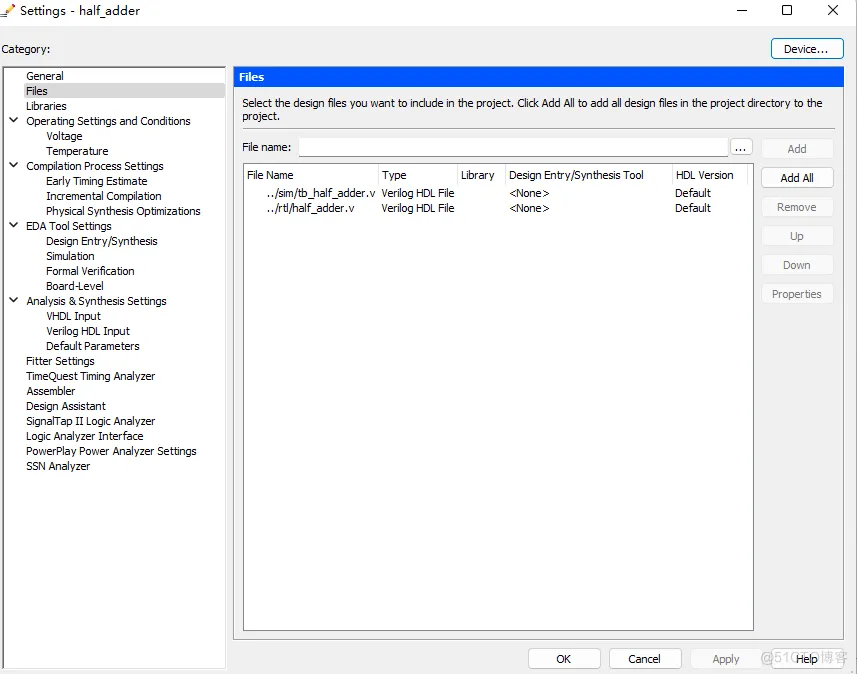Image resolution: width=857 pixels, height=674 pixels.
Task: Focus the File name input field
Action: click(x=513, y=148)
